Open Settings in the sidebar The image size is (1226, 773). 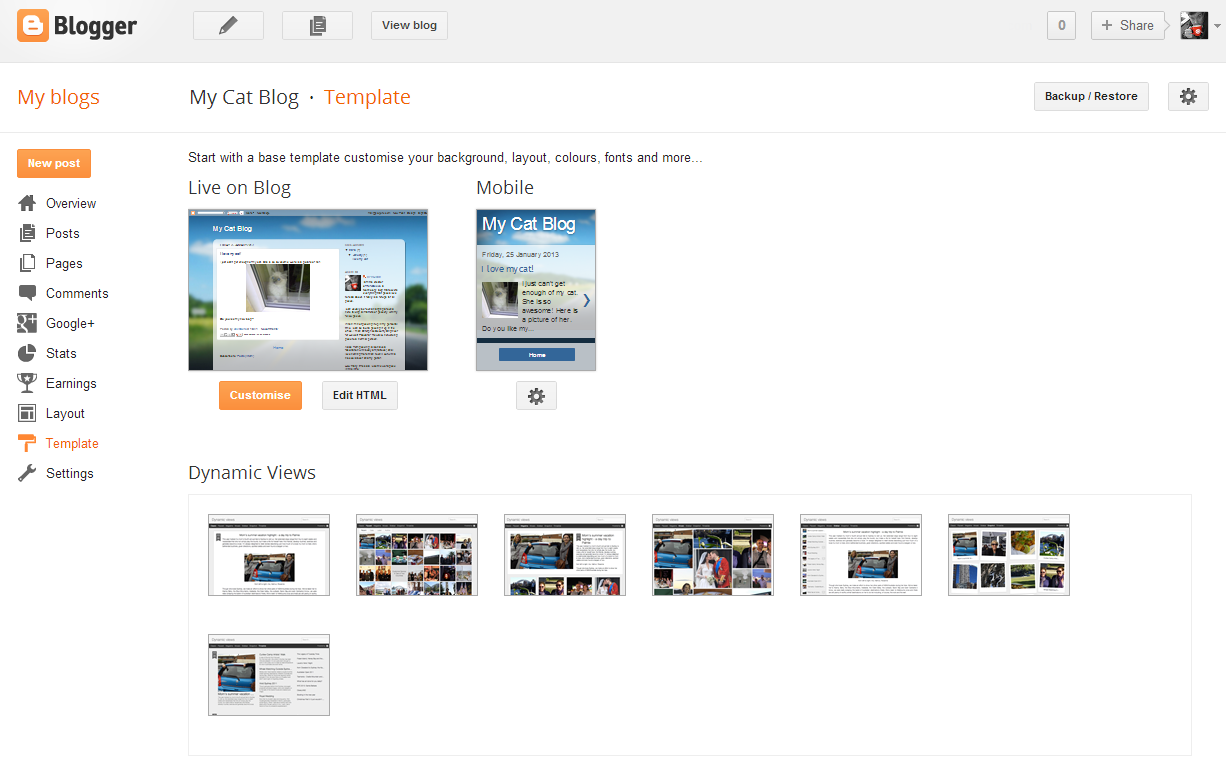pyautogui.click(x=69, y=473)
